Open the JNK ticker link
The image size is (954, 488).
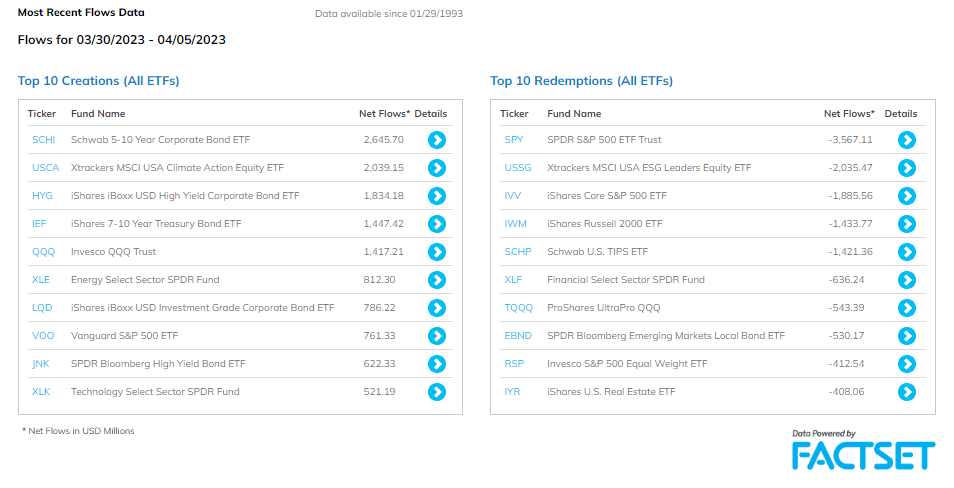point(41,363)
